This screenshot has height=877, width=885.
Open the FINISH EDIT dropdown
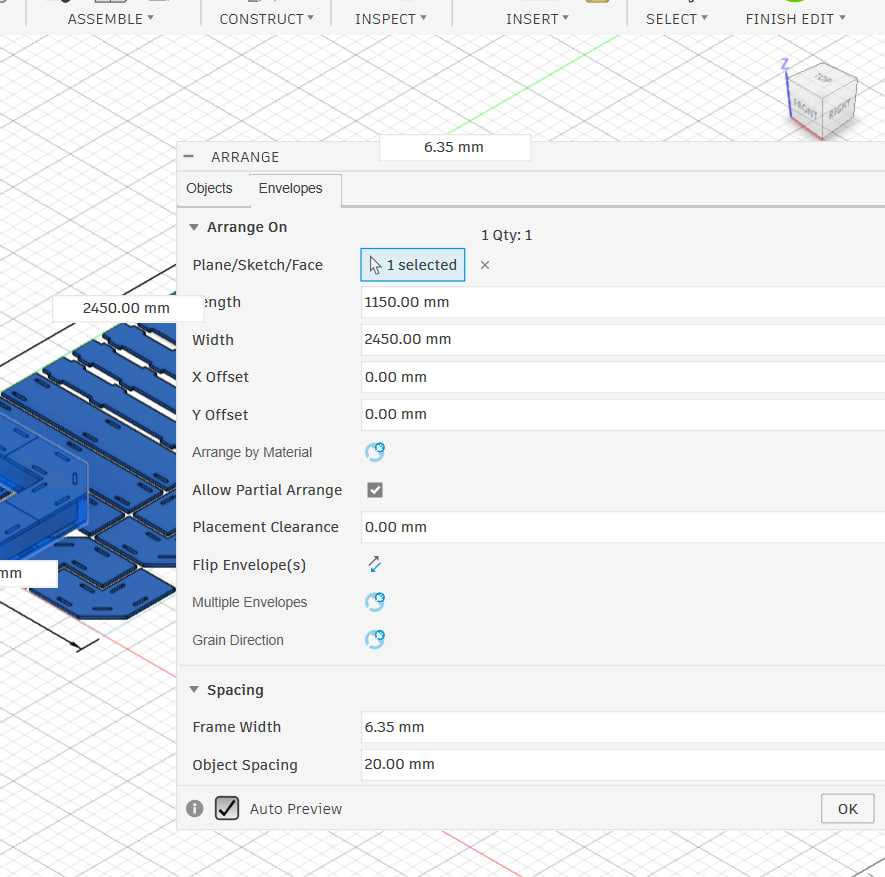(x=795, y=19)
